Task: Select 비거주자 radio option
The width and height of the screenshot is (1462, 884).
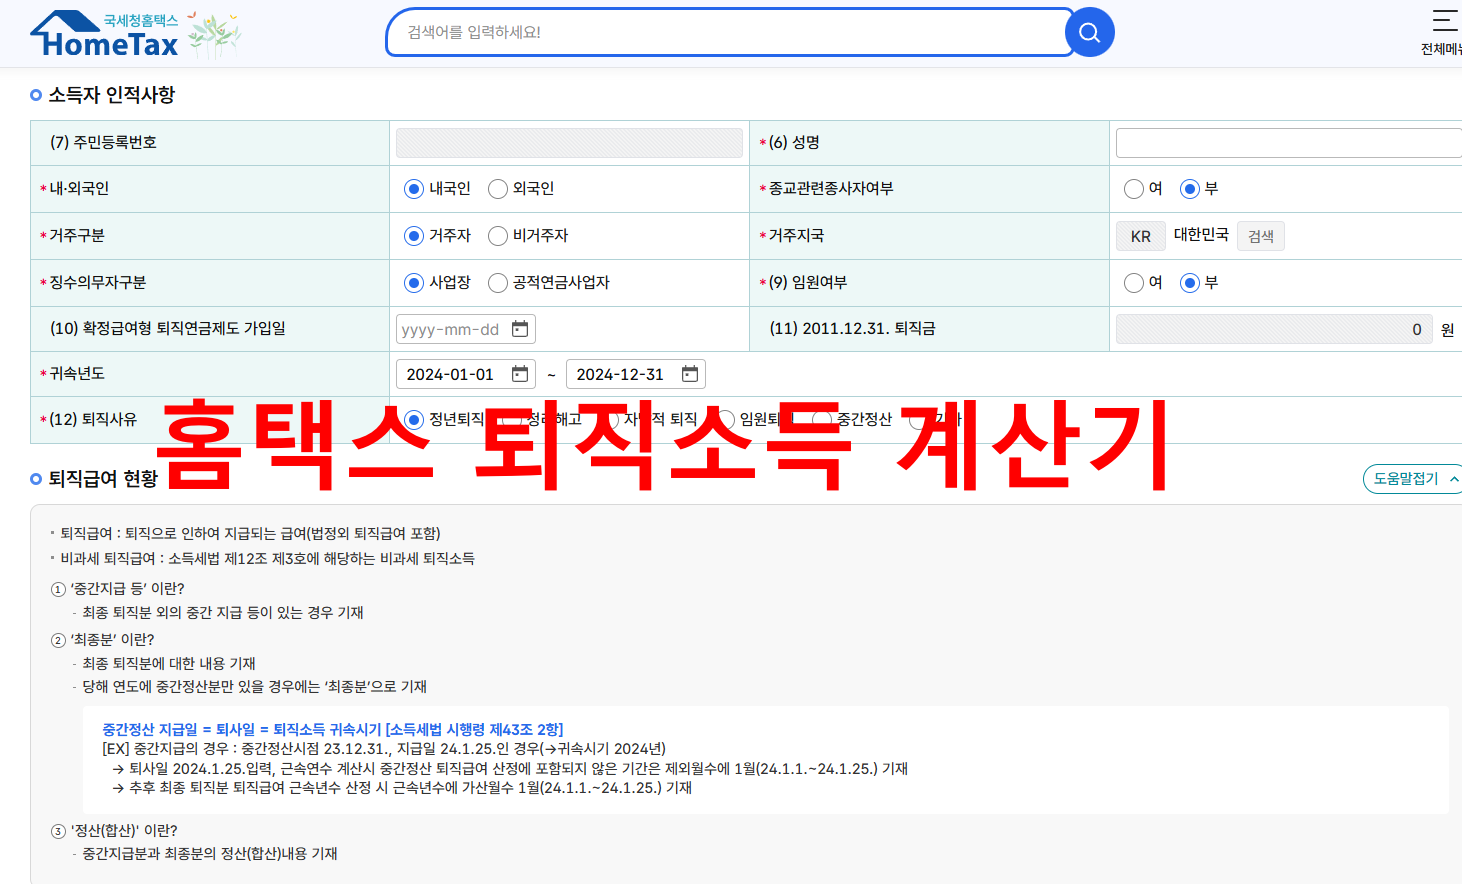Action: 498,236
